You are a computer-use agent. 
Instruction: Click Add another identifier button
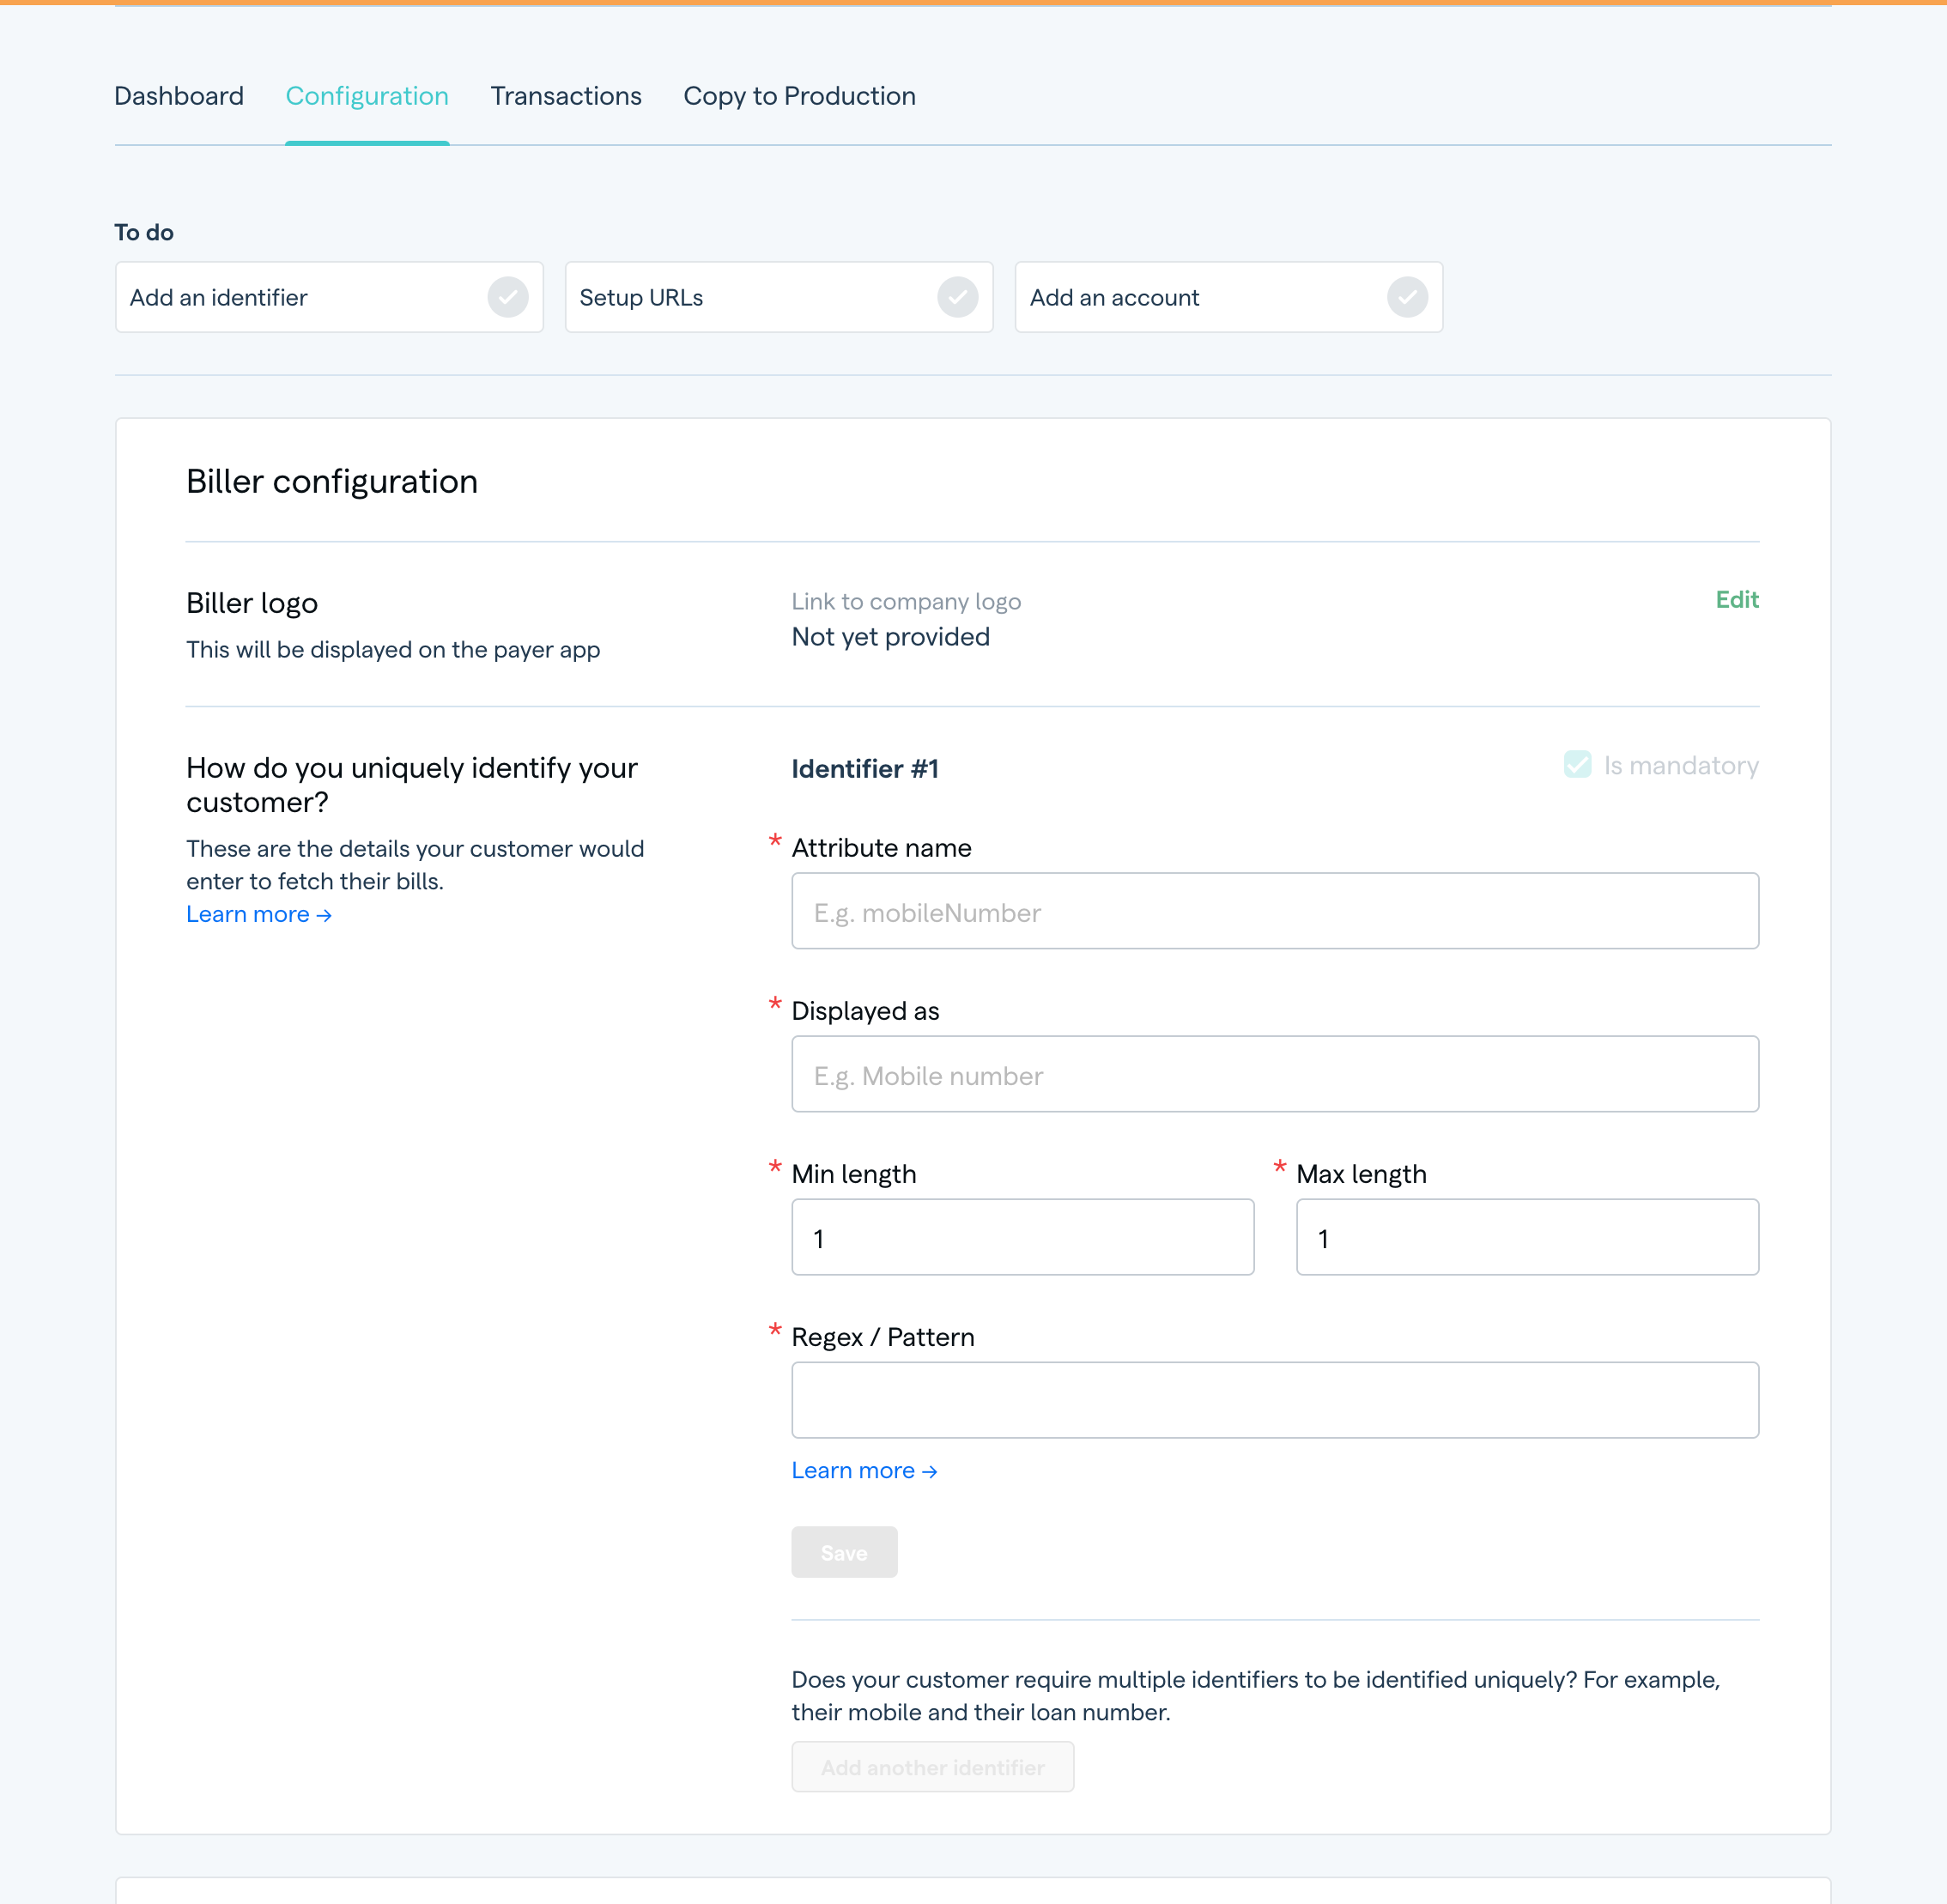tap(932, 1767)
